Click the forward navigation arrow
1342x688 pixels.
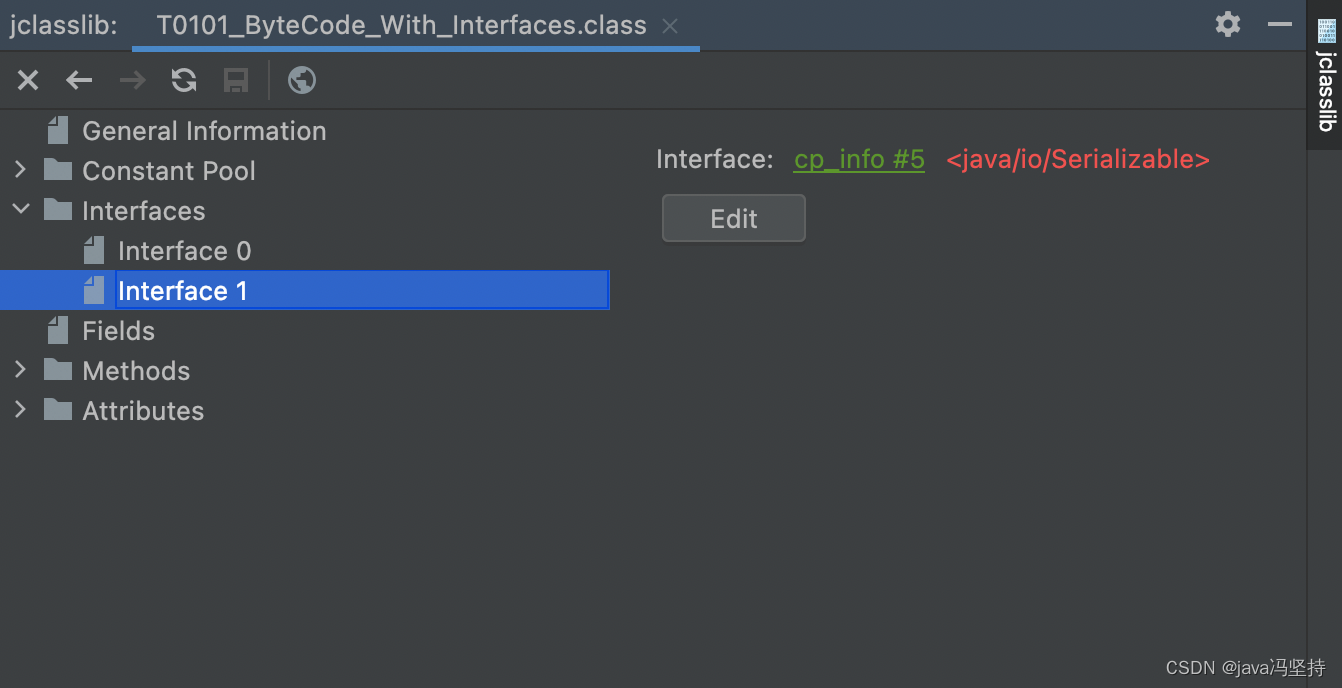click(132, 80)
